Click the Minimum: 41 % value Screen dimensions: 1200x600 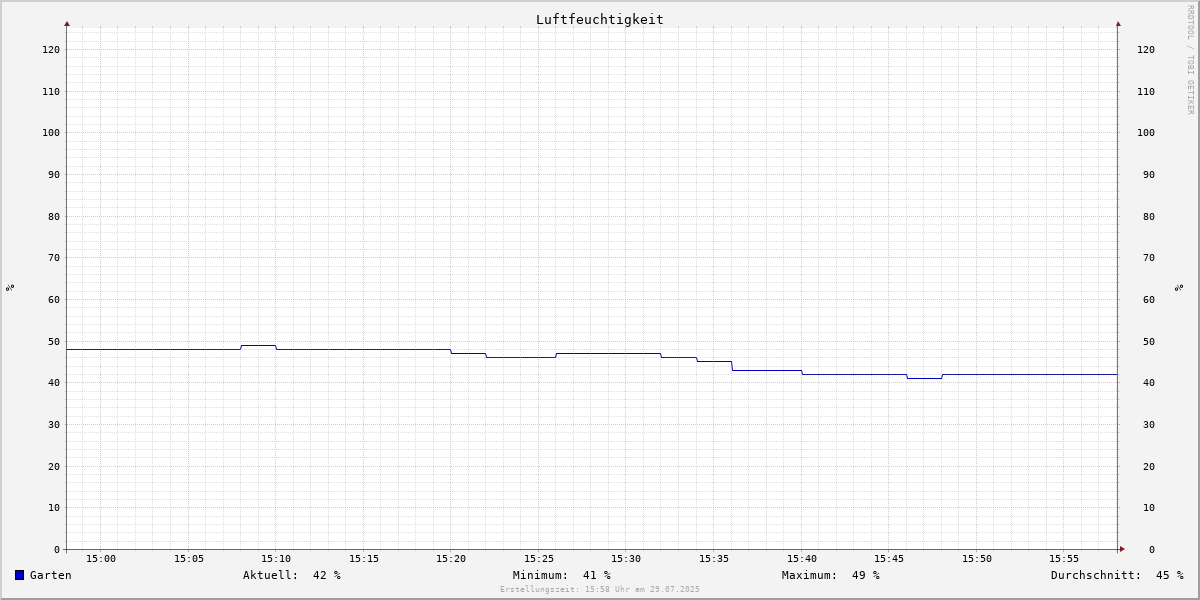562,575
